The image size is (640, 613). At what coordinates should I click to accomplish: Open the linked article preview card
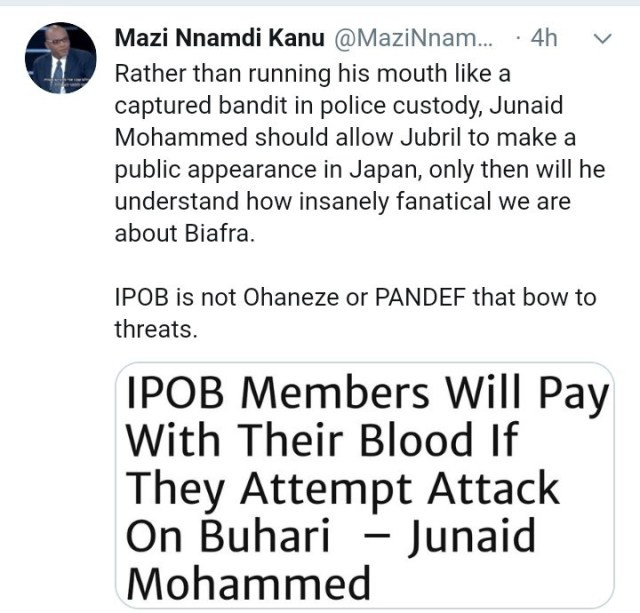365,485
